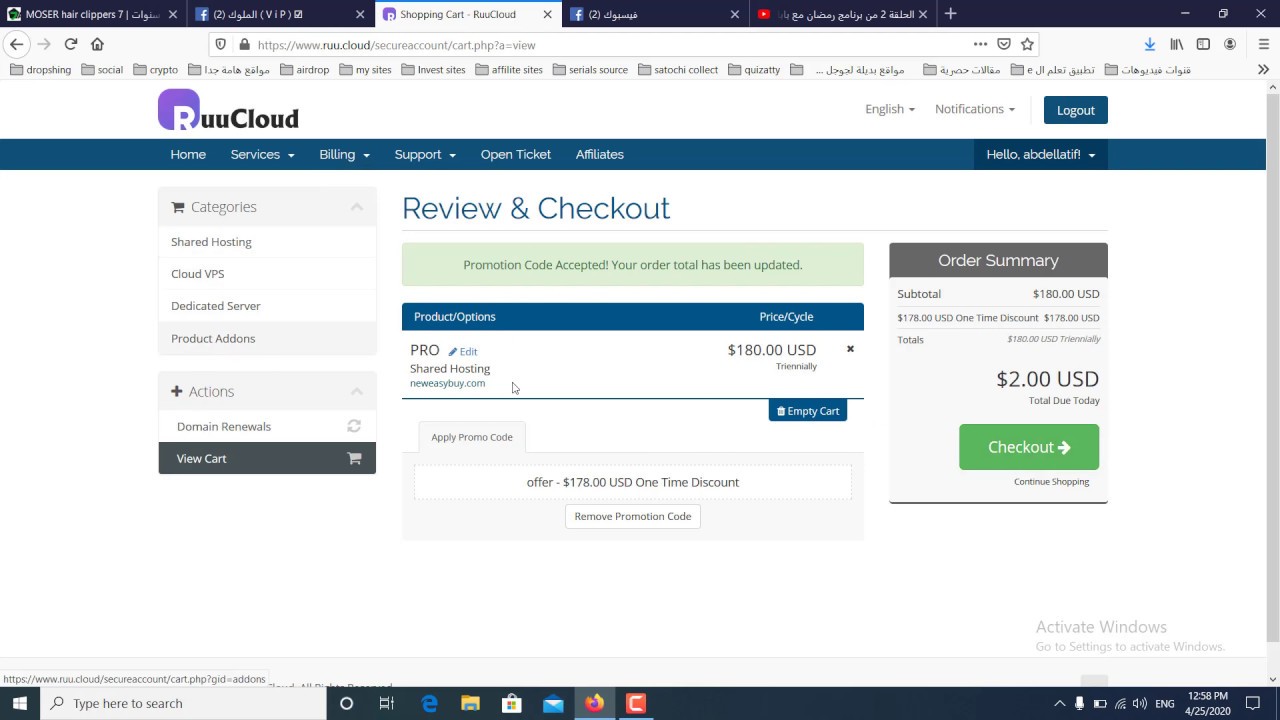Click Domain Renewals refresh icon
The height and width of the screenshot is (720, 1280).
point(354,426)
